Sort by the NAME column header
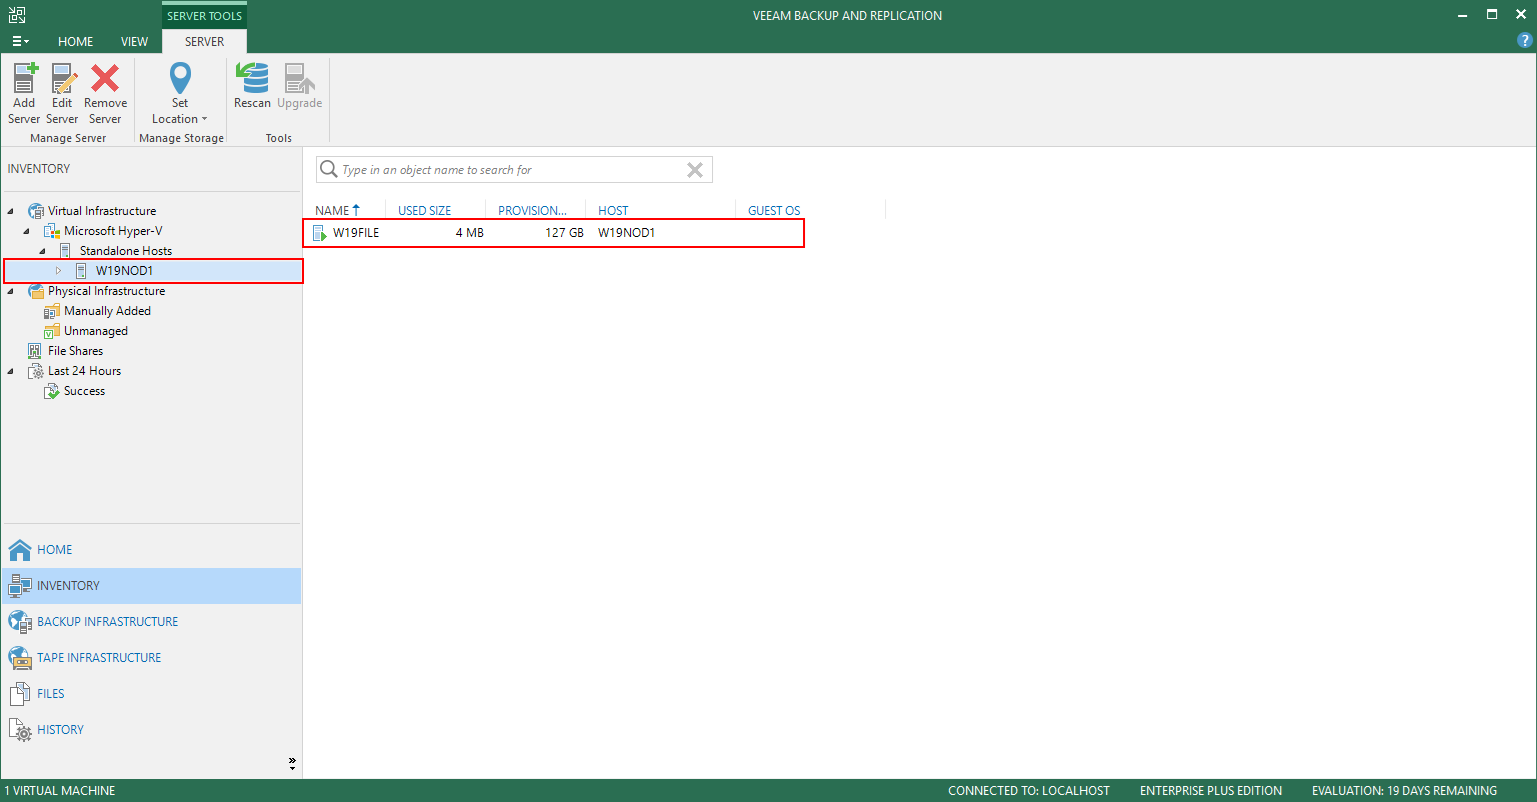 pyautogui.click(x=337, y=211)
